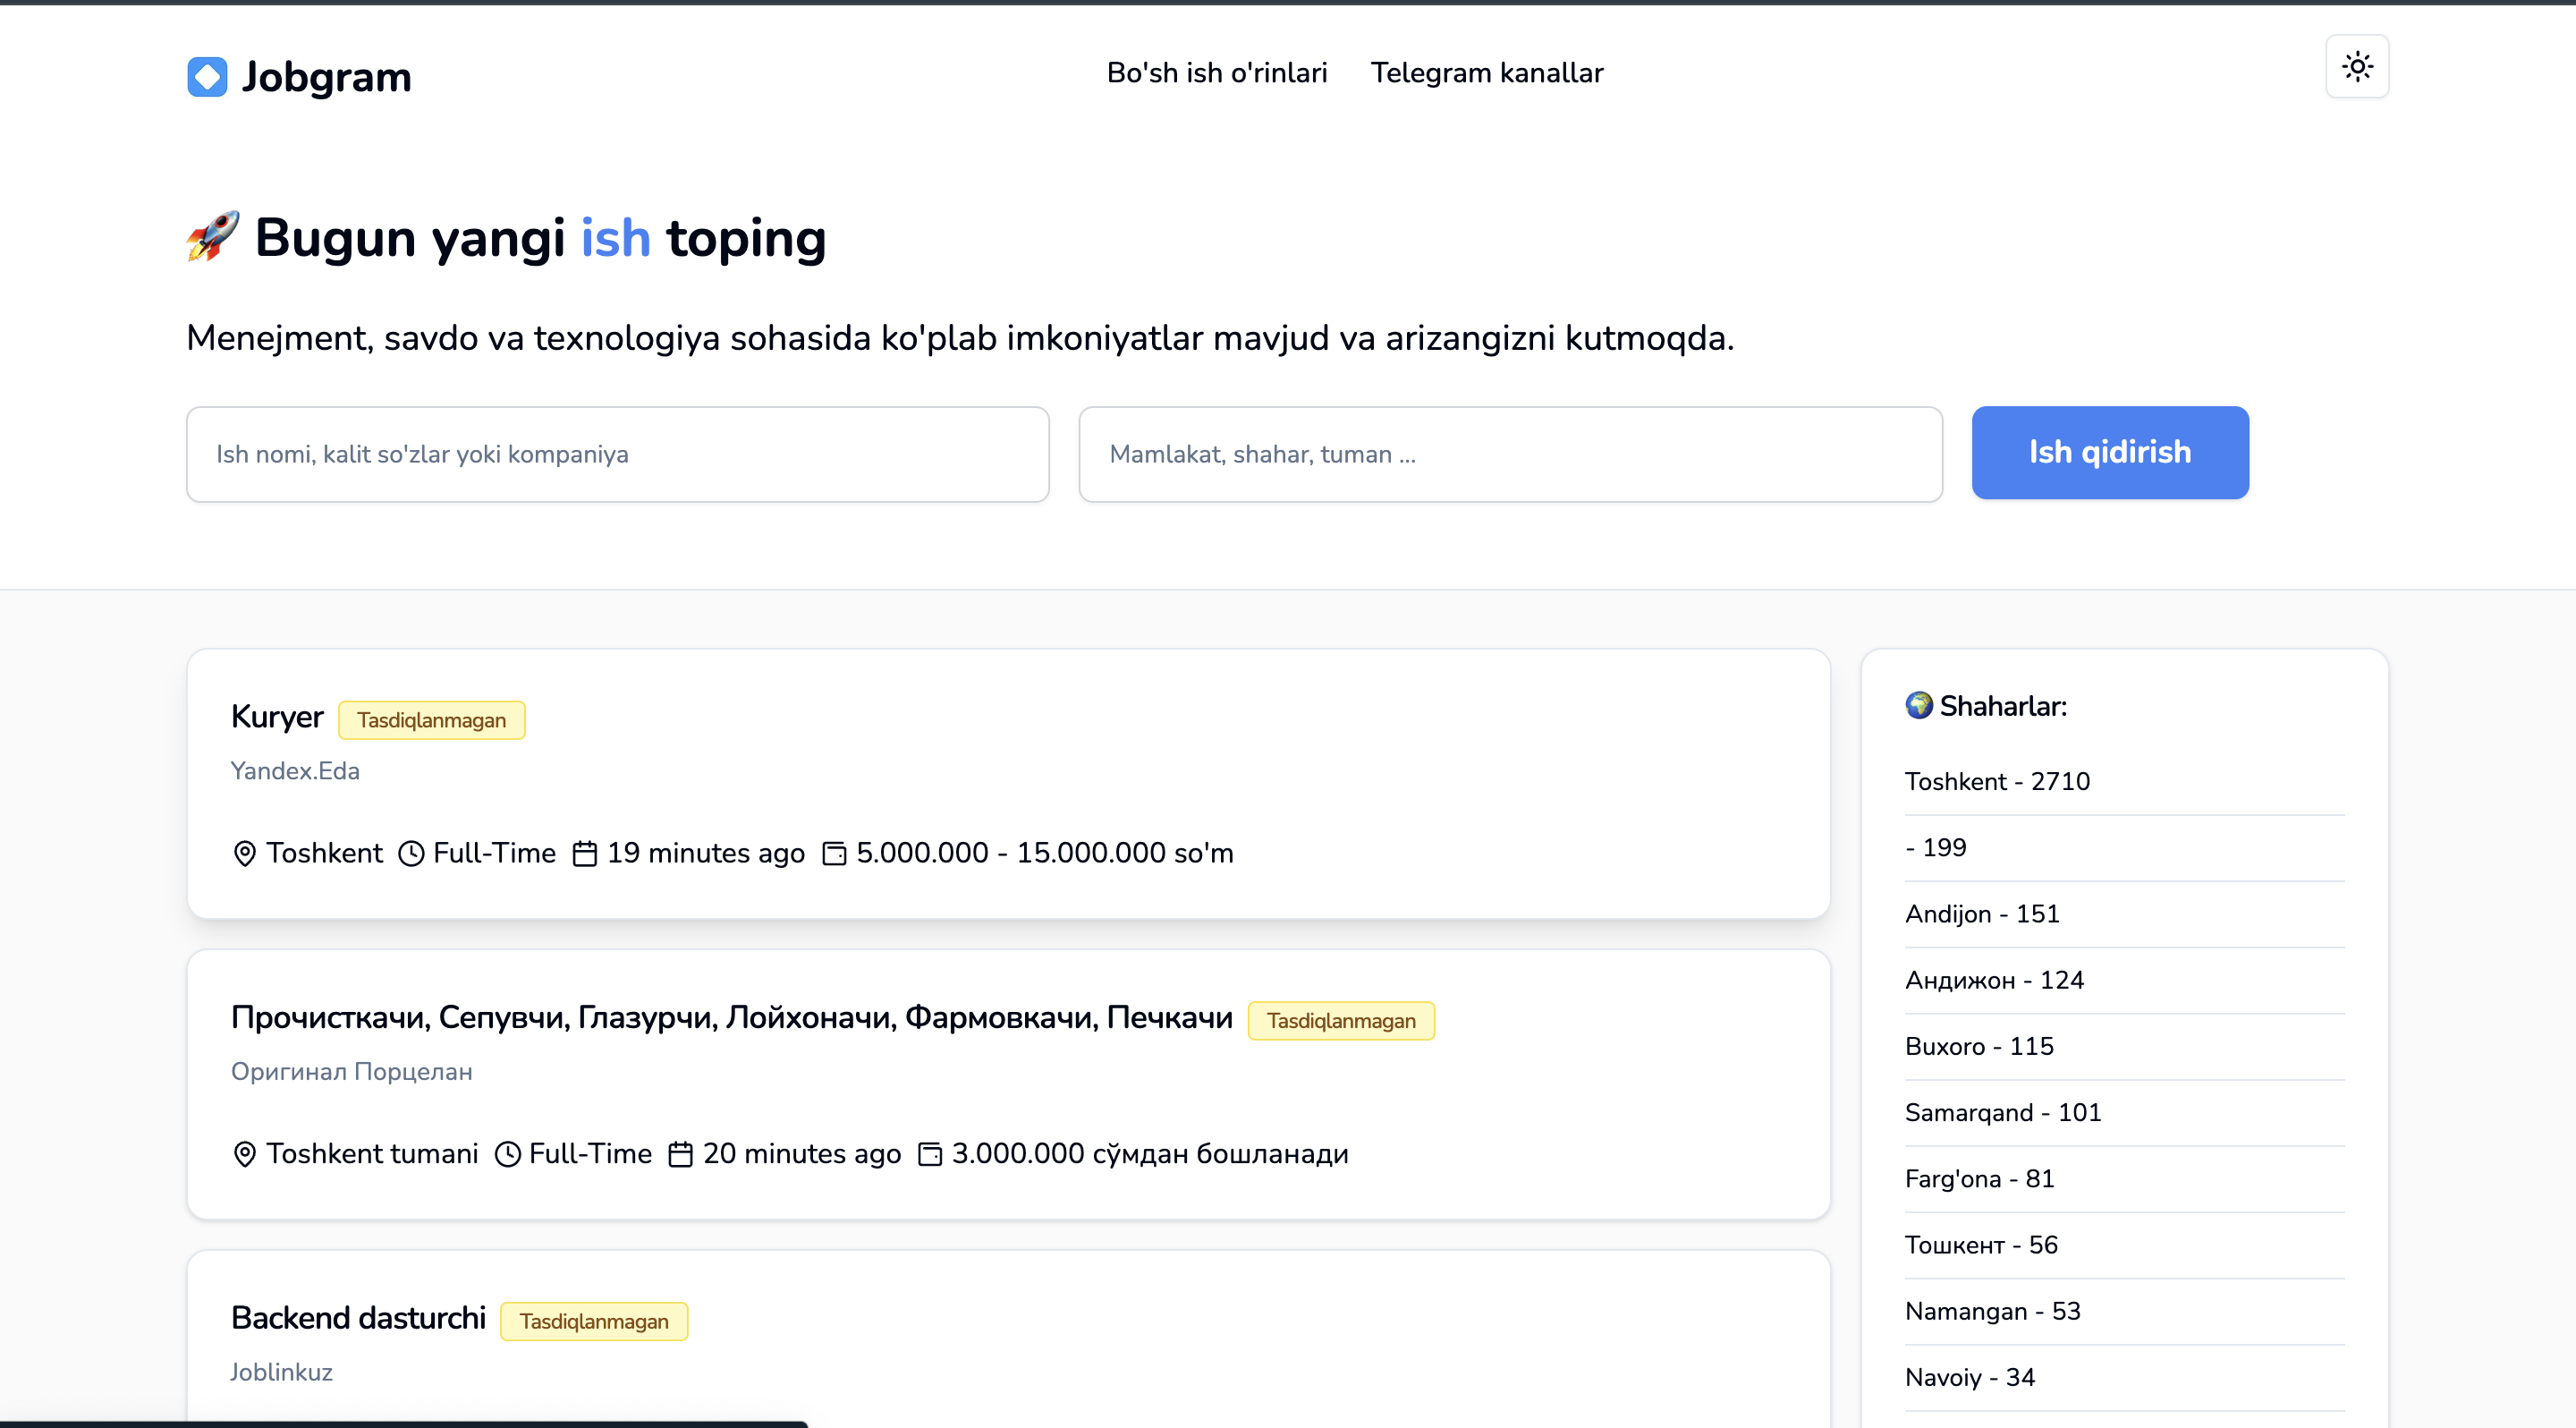
Task: Click the clock icon in Kuryer card
Action: point(411,854)
